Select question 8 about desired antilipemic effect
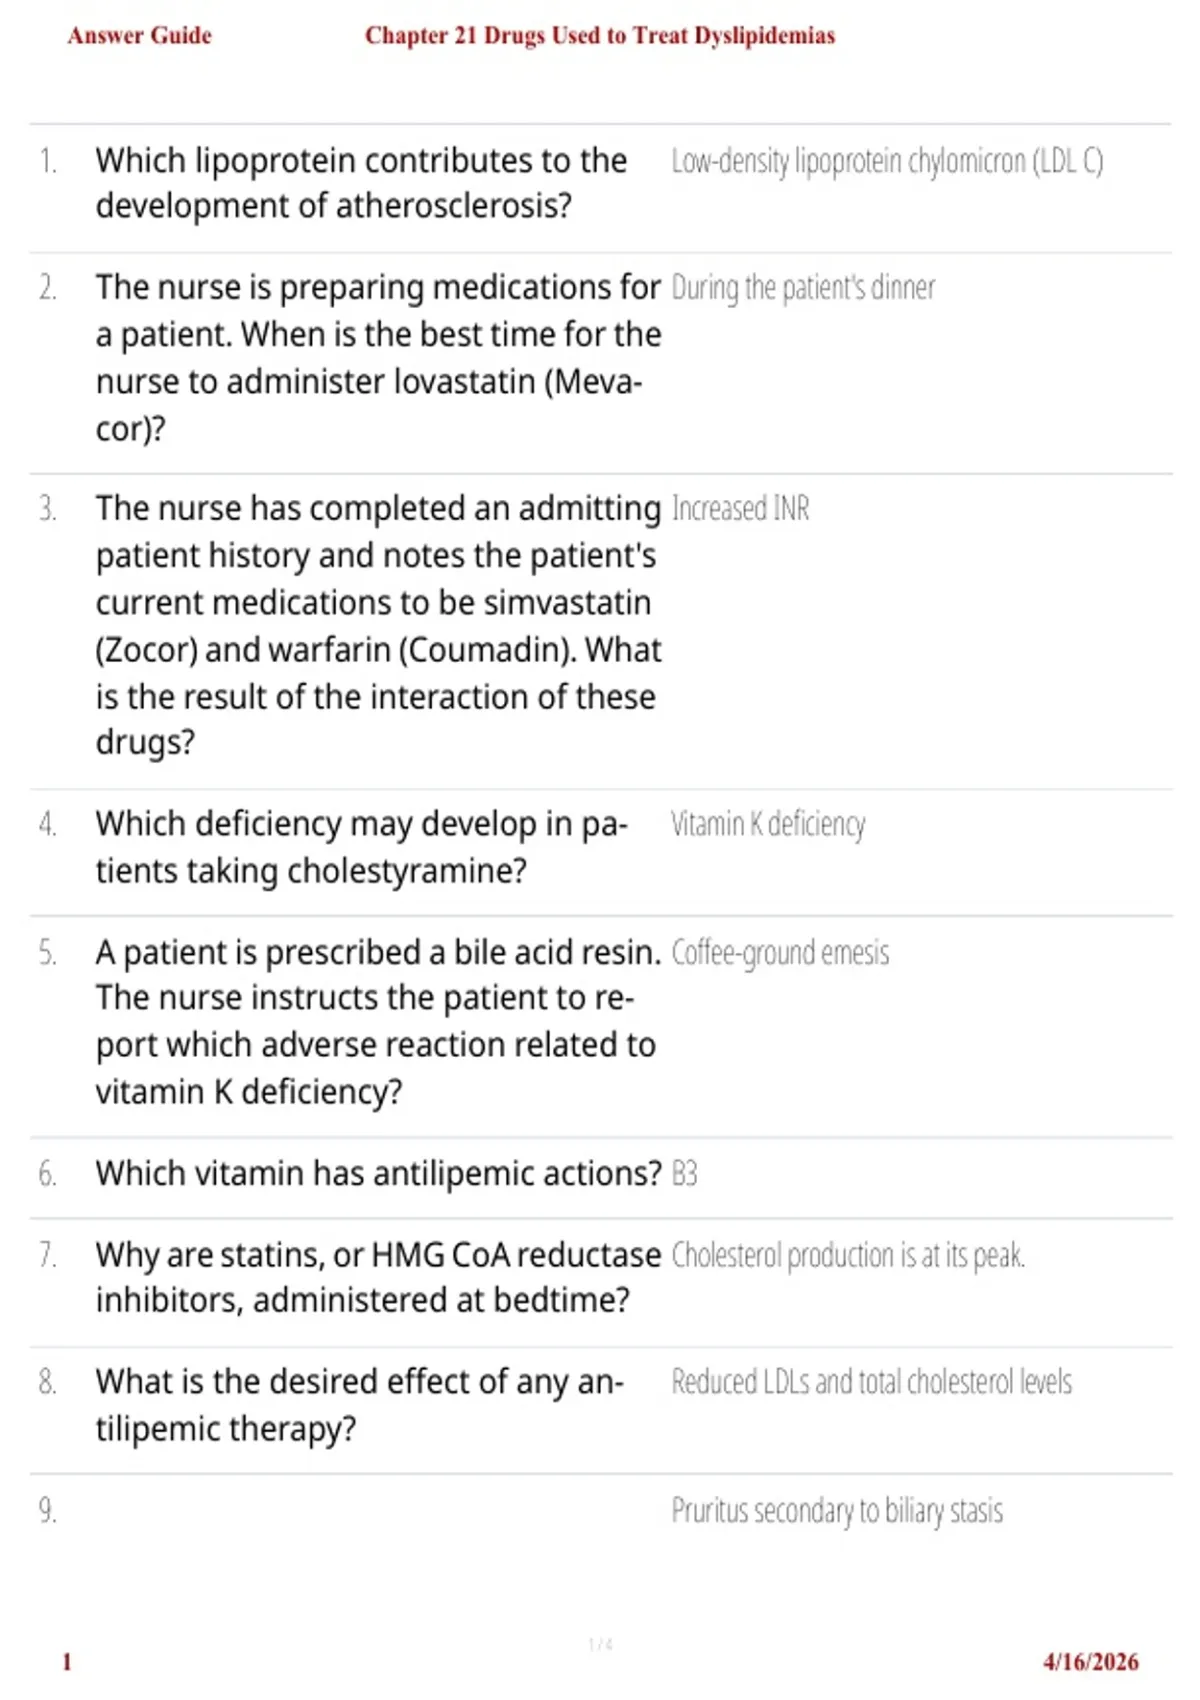The image size is (1200, 1700). pos(360,1405)
